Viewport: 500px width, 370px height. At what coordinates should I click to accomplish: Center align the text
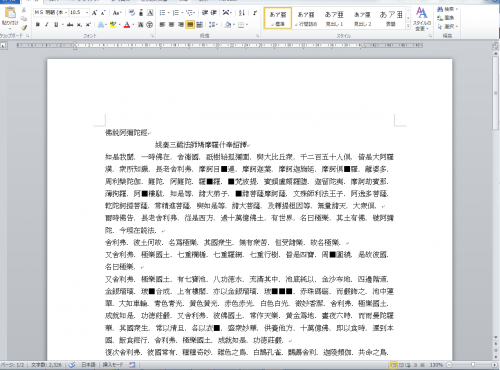pyautogui.click(x=171, y=24)
